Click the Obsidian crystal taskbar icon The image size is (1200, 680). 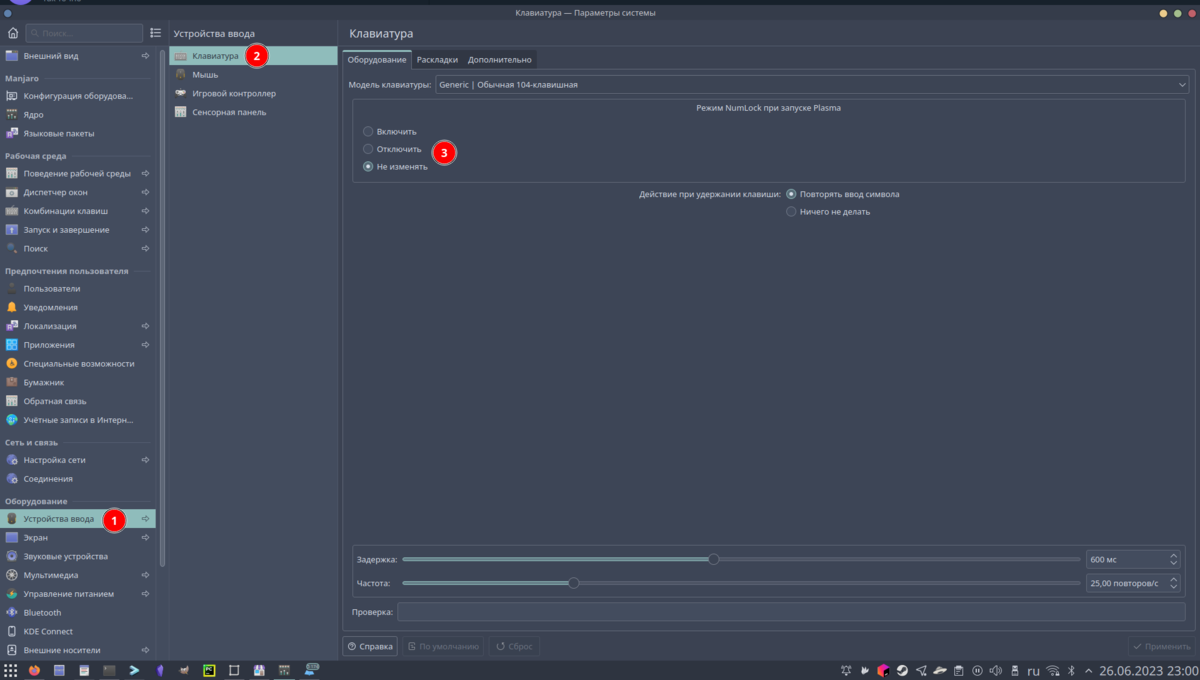point(160,670)
